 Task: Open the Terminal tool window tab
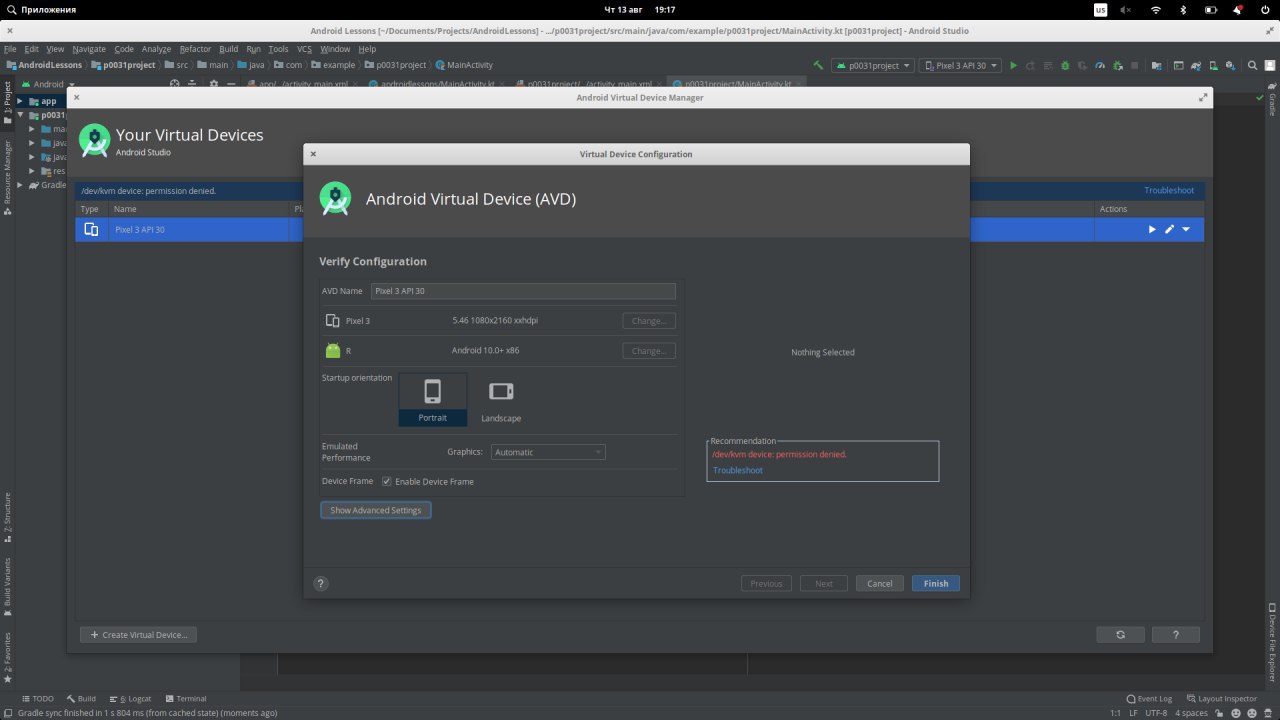[x=186, y=699]
